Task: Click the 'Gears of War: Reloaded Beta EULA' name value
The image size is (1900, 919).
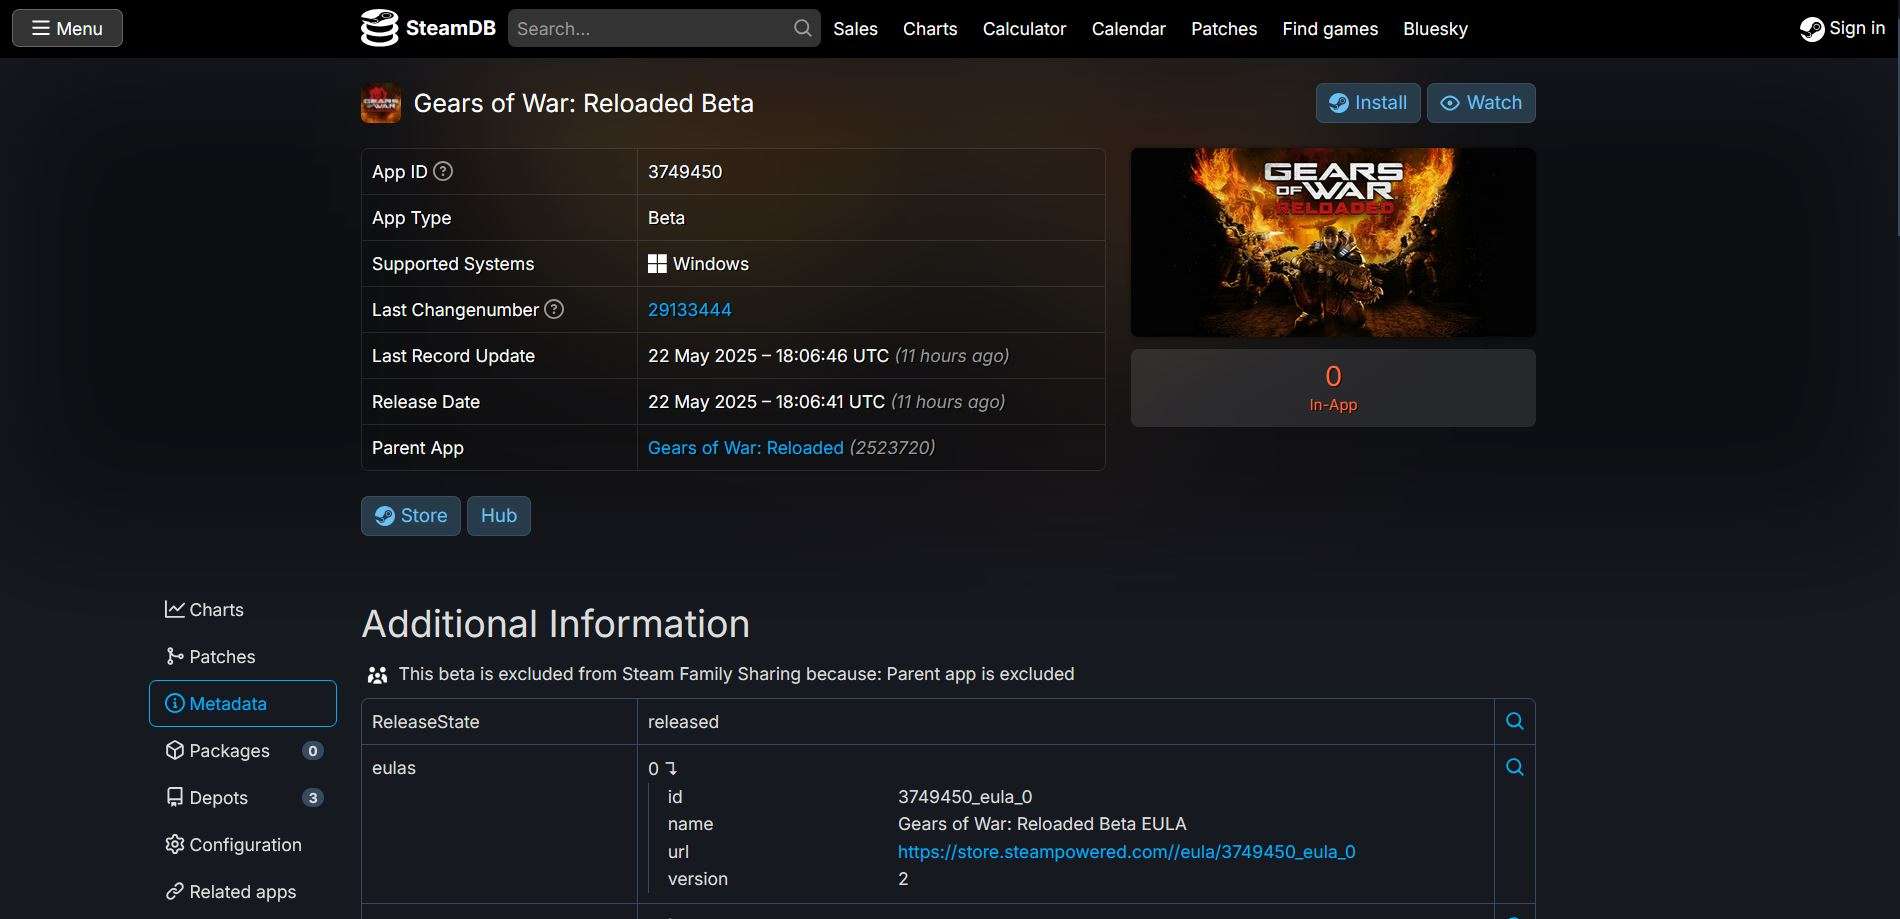Action: (1042, 824)
